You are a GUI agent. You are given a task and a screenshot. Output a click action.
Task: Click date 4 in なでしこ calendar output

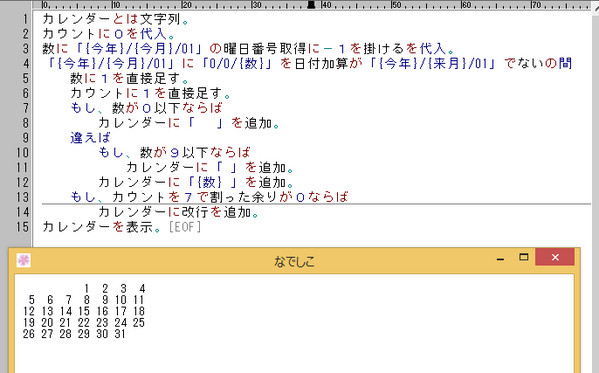tap(142, 288)
